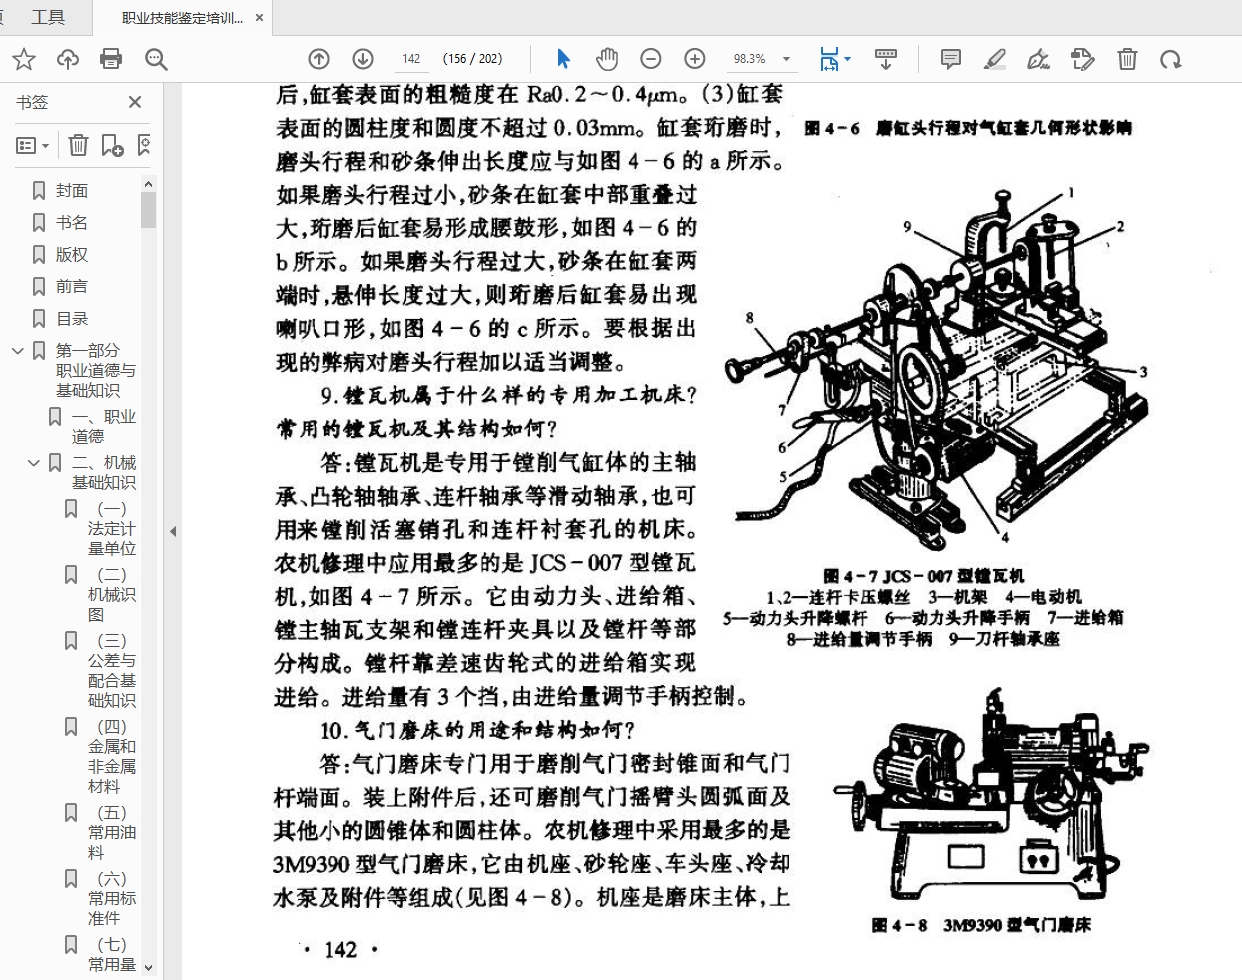
Task: Click the page number field showing 142
Action: pos(411,59)
